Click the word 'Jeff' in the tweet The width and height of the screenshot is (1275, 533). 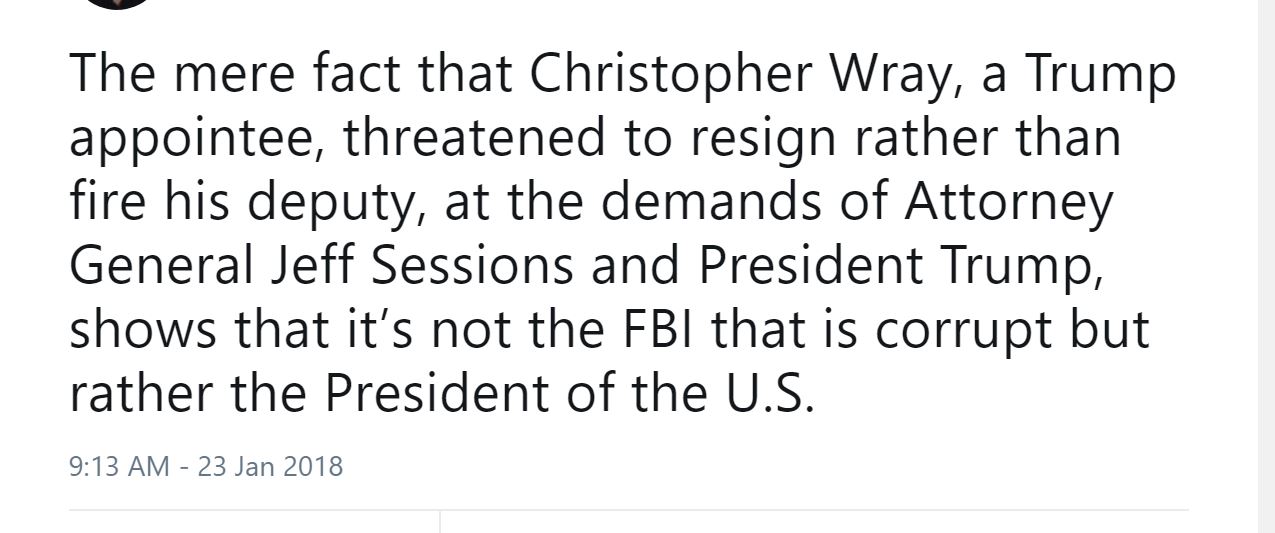304,264
